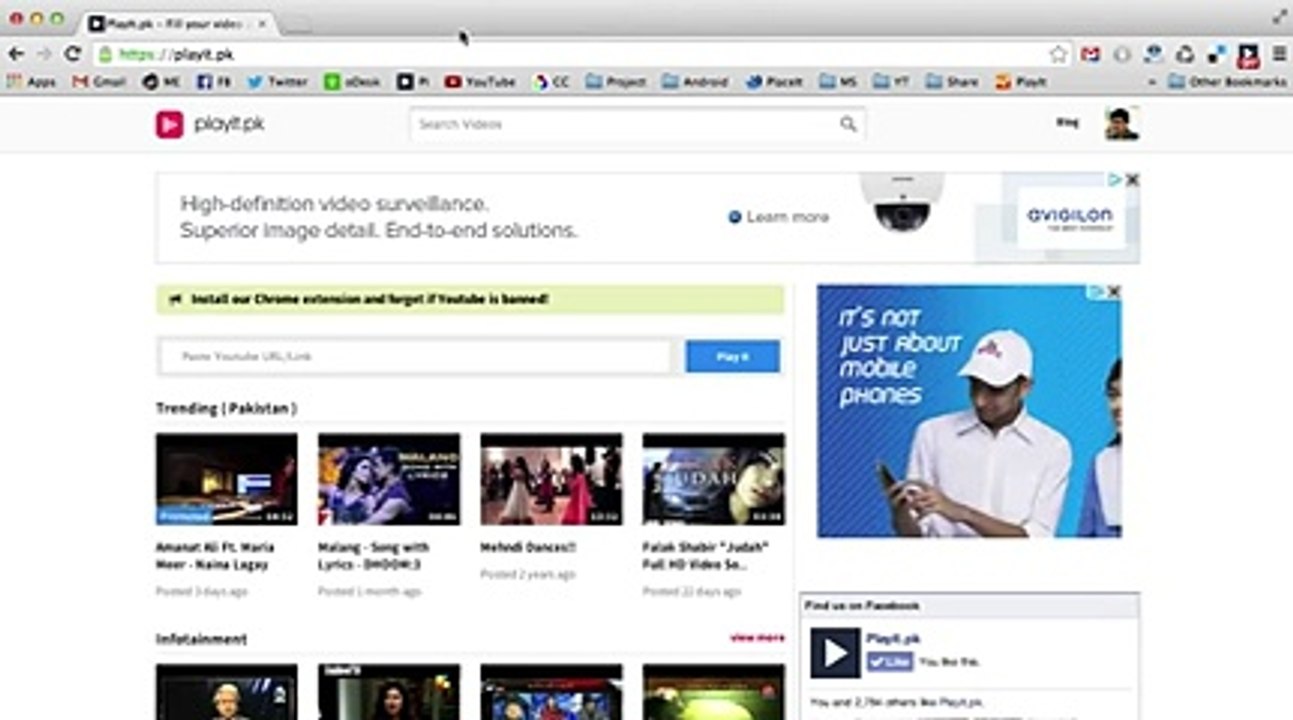Image resolution: width=1293 pixels, height=720 pixels.
Task: Click Playit.pk Facebook page play icon
Action: tap(835, 653)
